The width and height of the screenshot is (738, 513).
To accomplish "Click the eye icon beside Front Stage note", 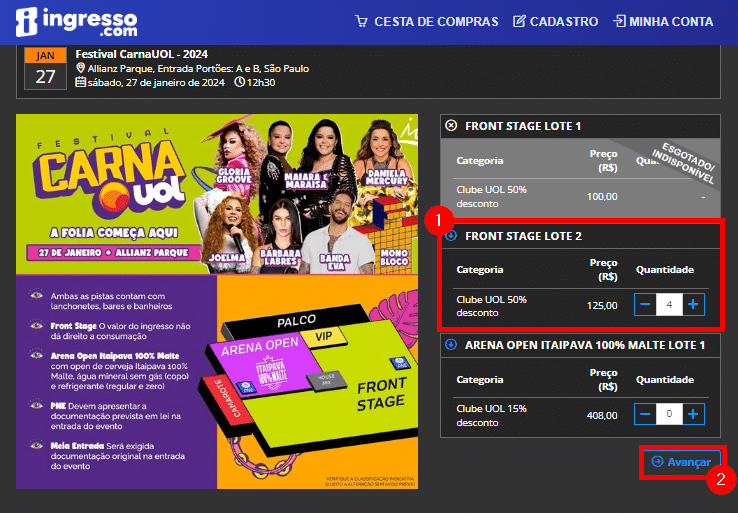I will coord(37,326).
